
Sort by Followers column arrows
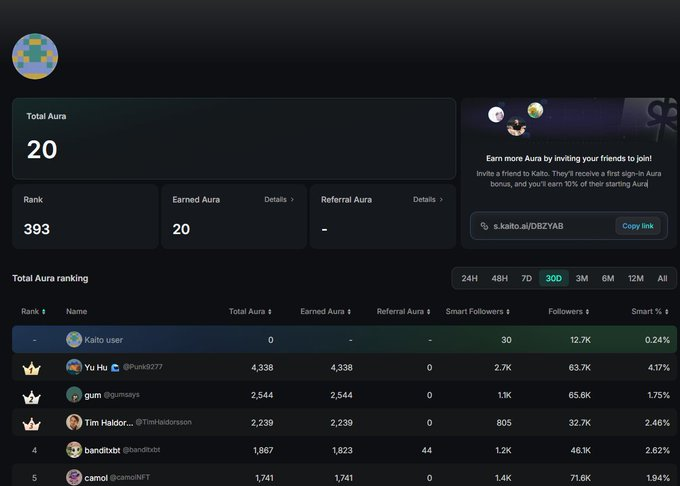point(587,312)
